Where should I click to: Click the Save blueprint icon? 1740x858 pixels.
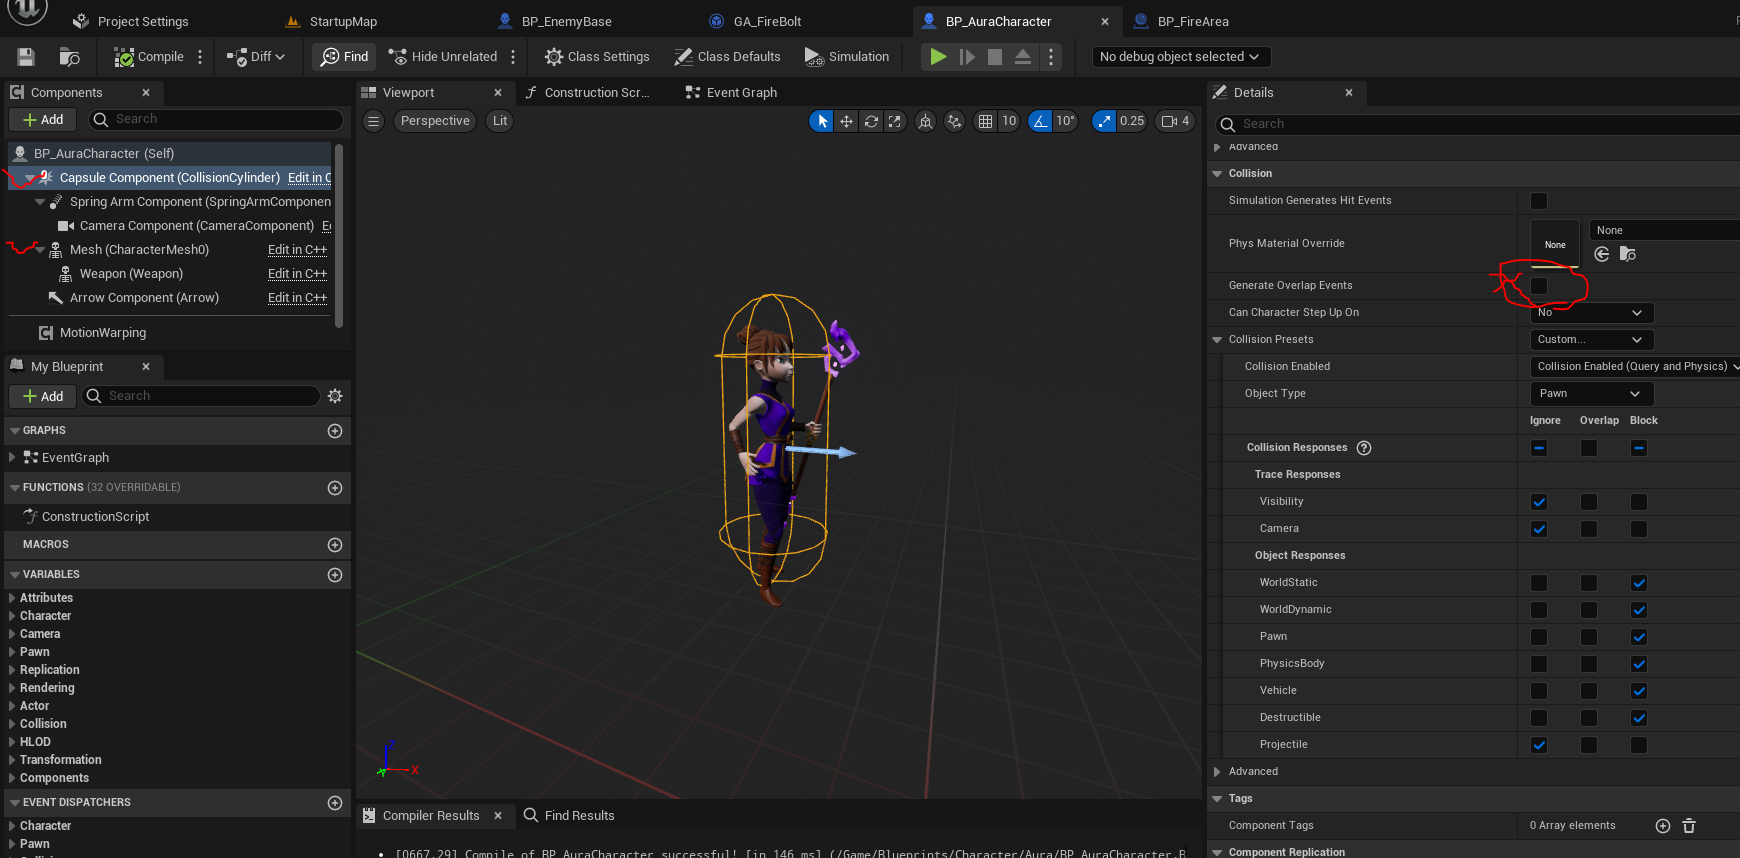point(26,57)
